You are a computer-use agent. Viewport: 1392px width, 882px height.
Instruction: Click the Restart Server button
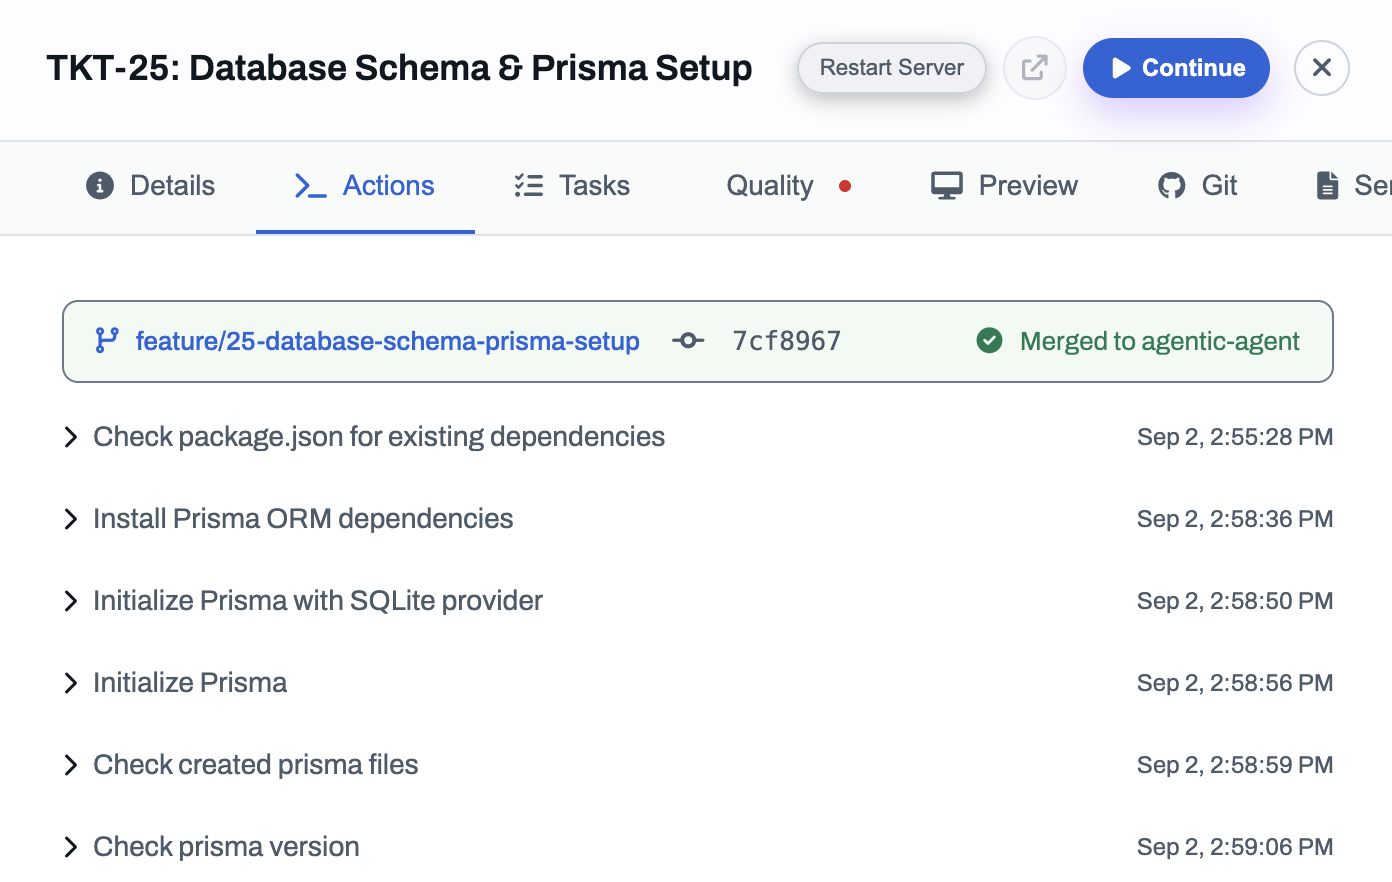(892, 68)
